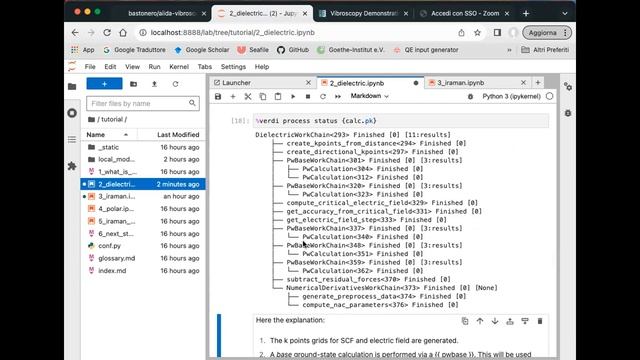Delete the cell trash icon
640x360 pixels.
coord(540,321)
